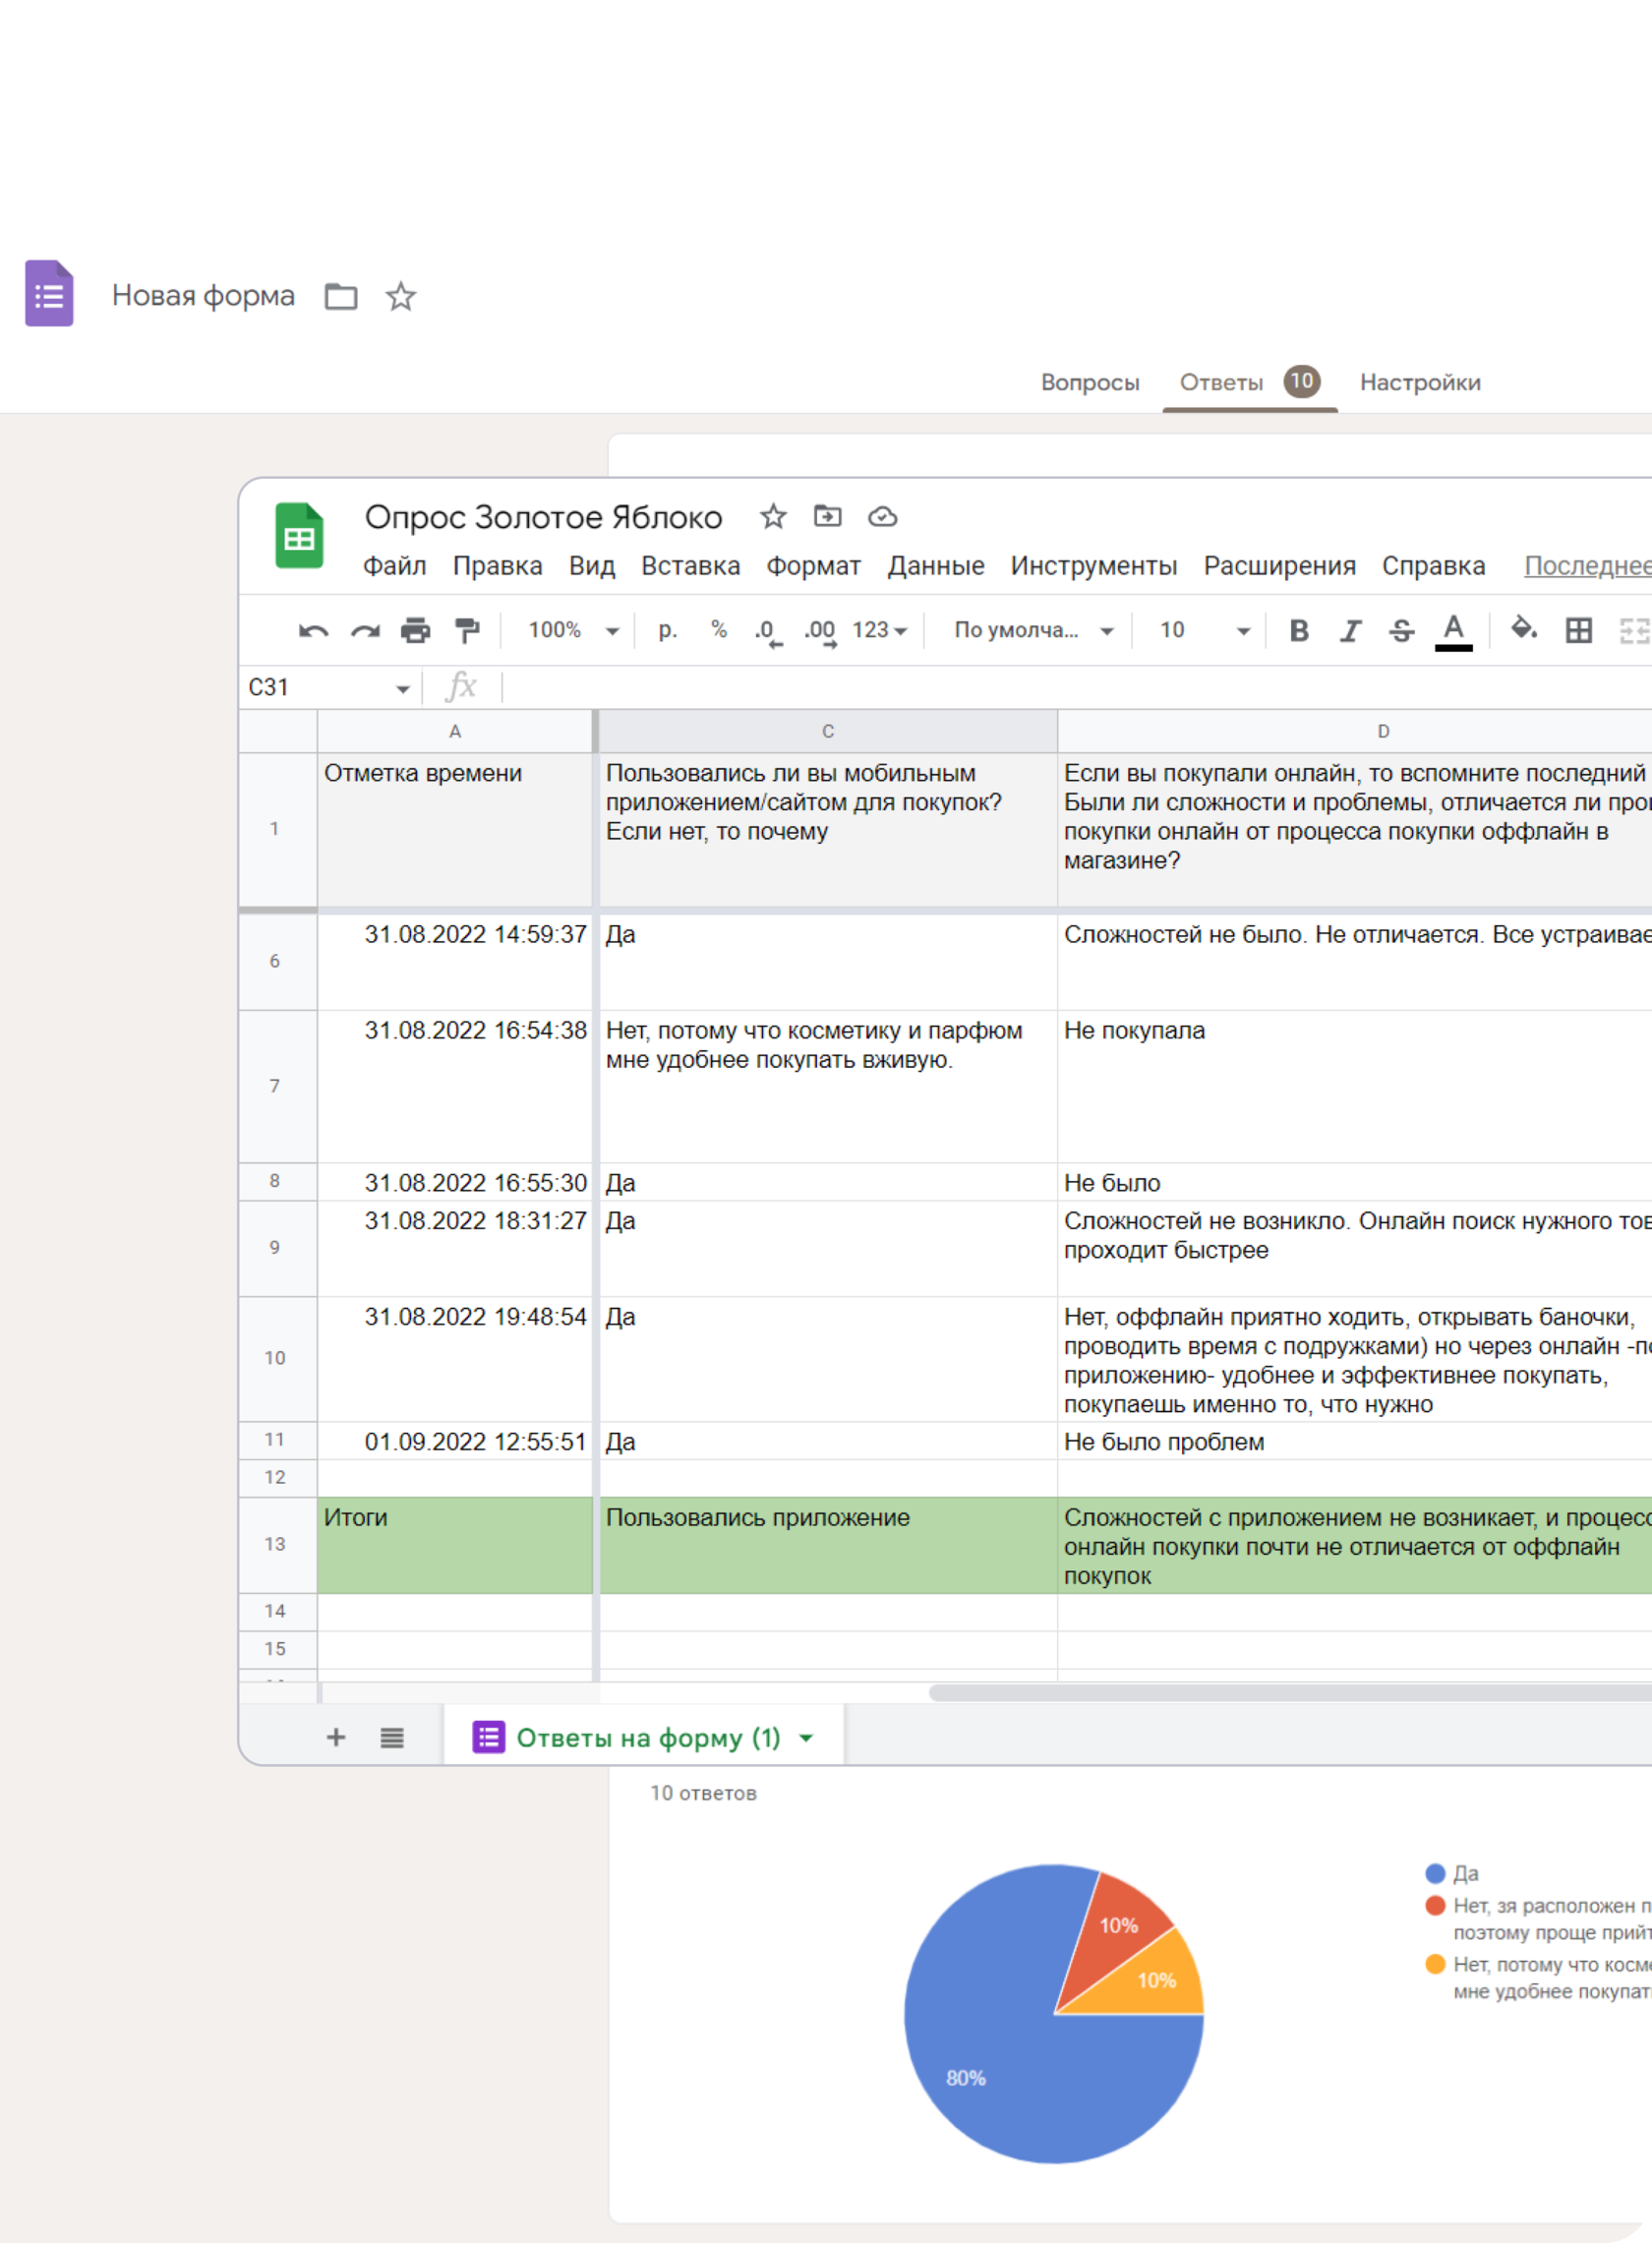Move form to folder icon
1652x2243 pixels.
pyautogui.click(x=341, y=297)
